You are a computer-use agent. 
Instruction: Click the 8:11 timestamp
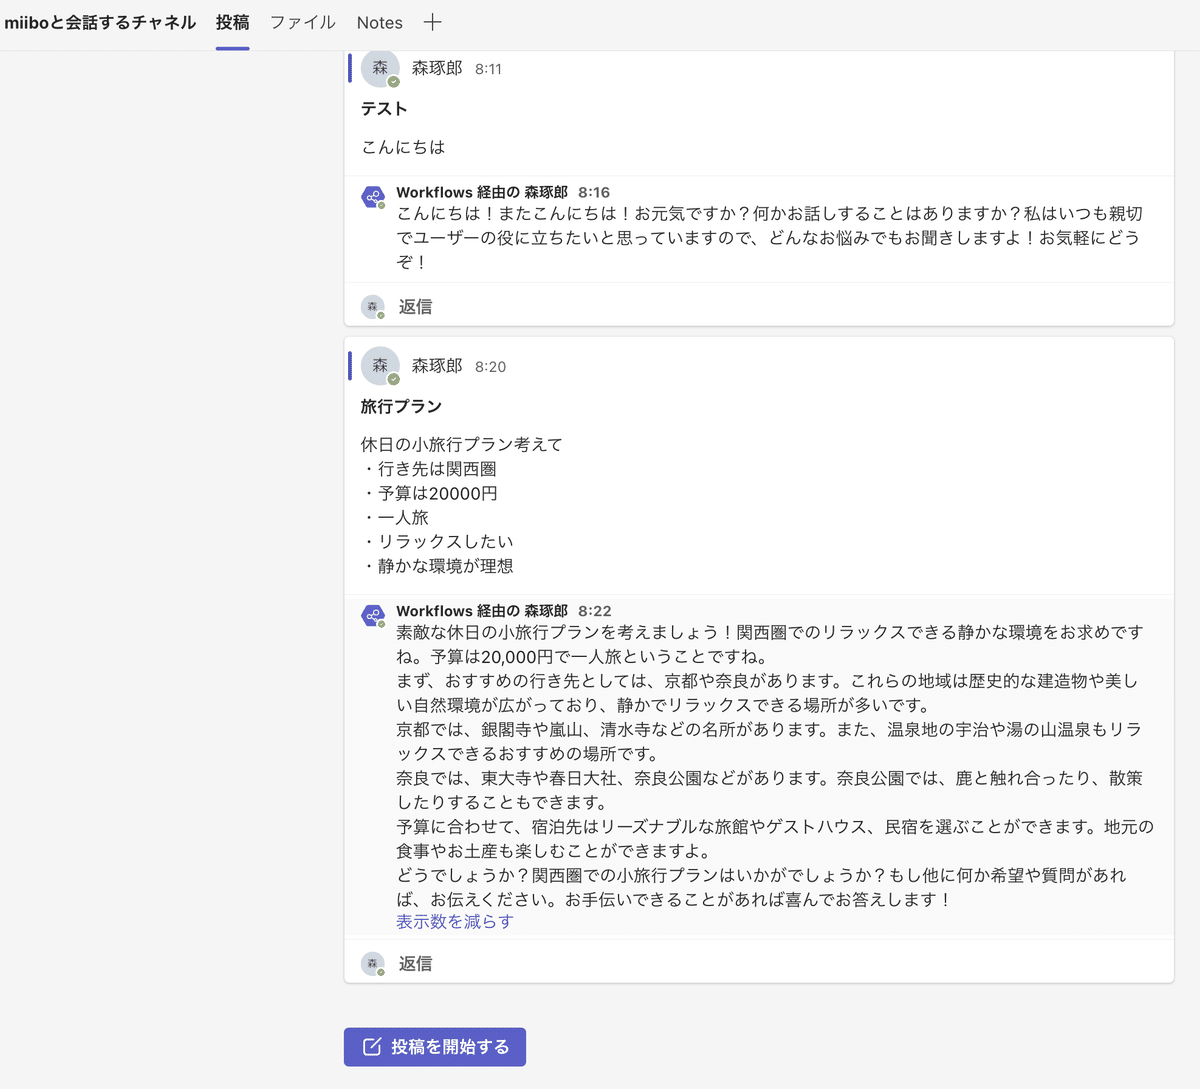pyautogui.click(x=488, y=69)
